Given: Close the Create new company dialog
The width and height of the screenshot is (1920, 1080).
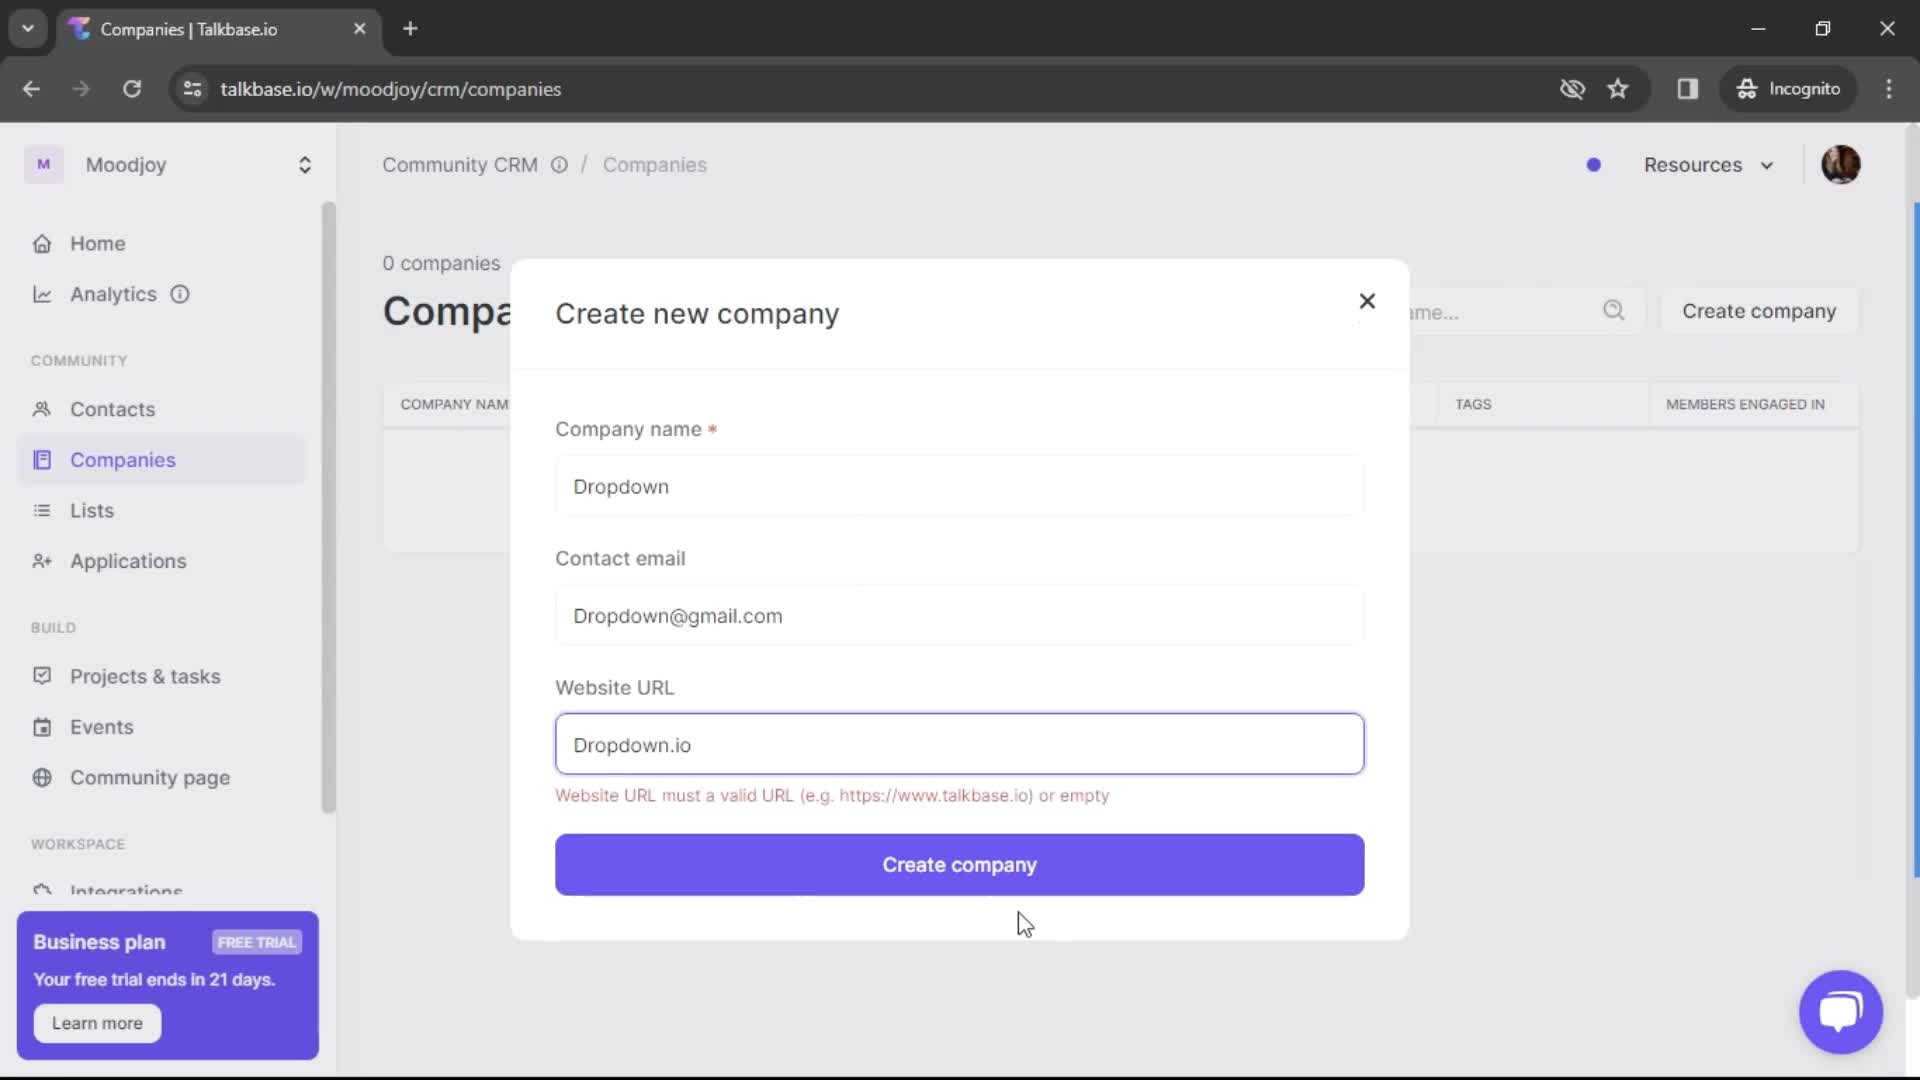Looking at the screenshot, I should (1367, 302).
